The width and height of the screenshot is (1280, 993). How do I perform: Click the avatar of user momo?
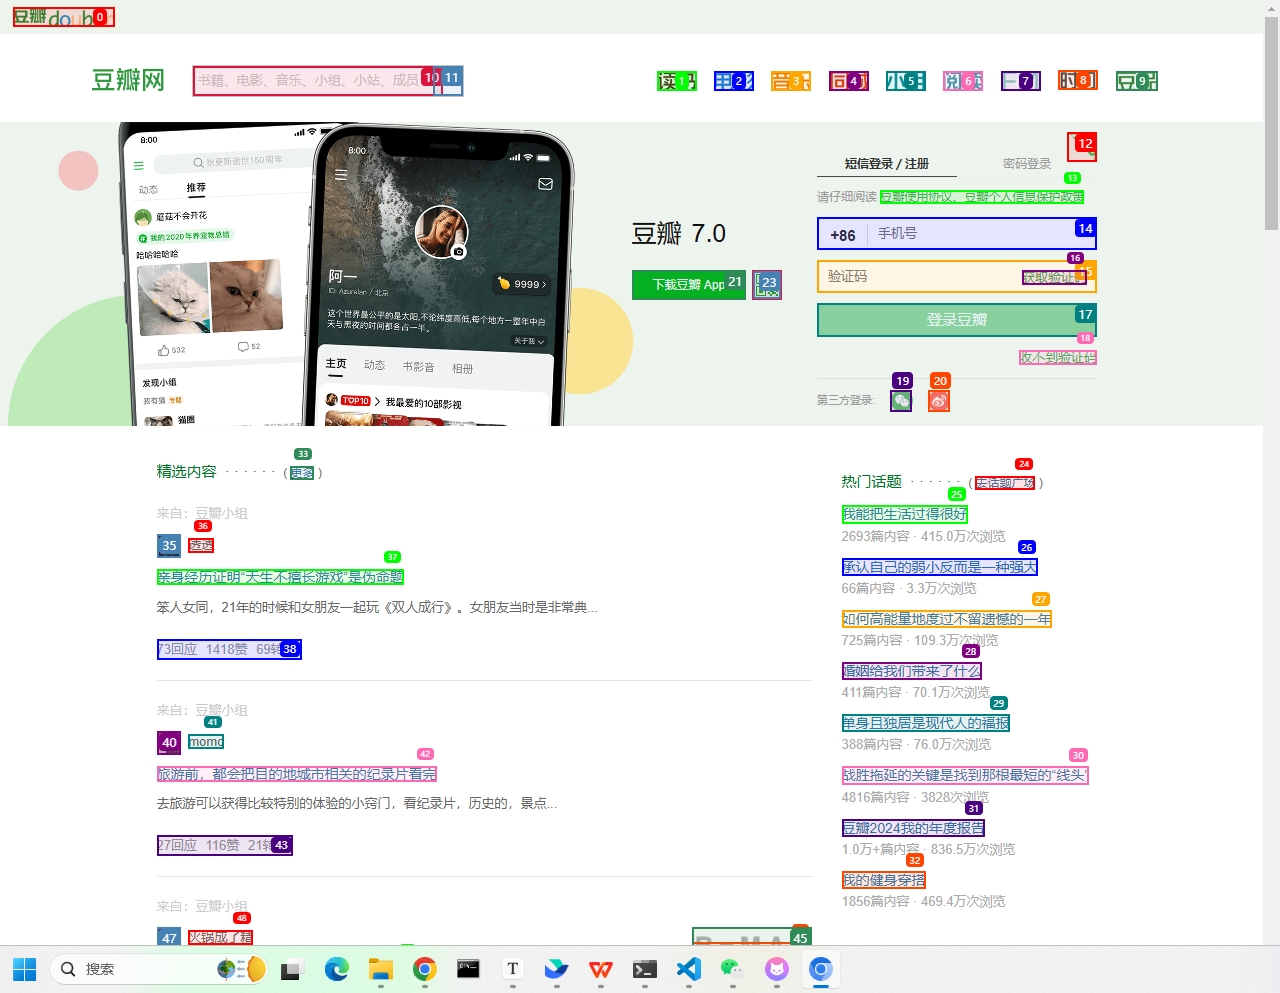click(169, 742)
